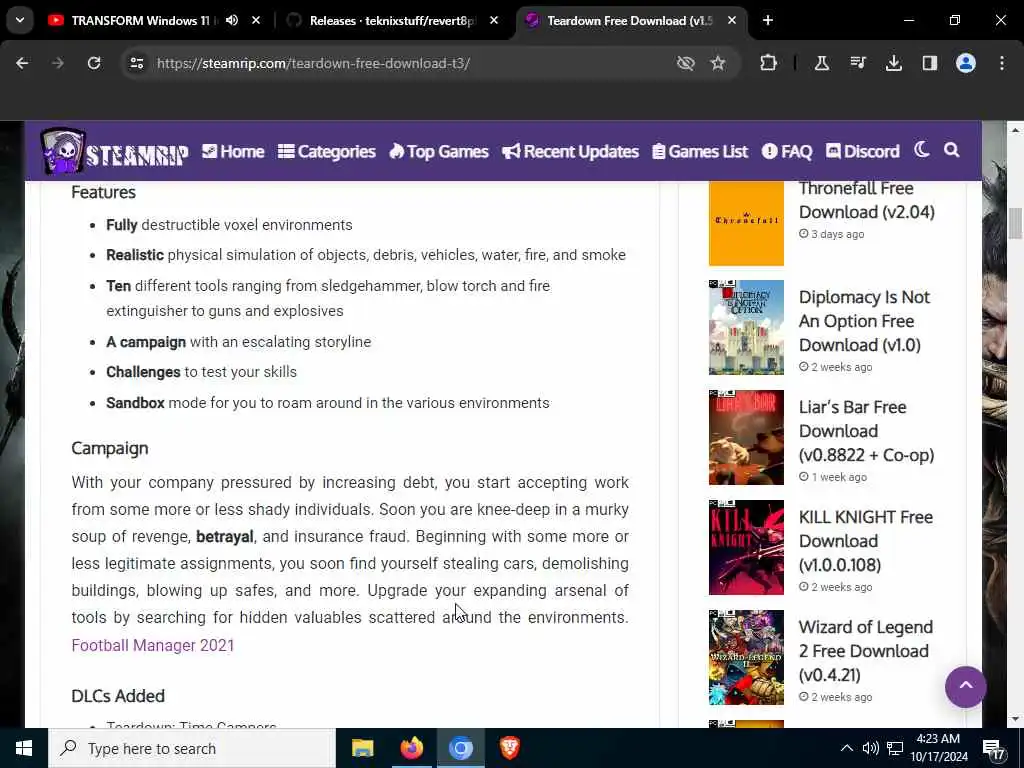
Task: Click the KILL KNIGHT thumbnail
Action: [746, 547]
